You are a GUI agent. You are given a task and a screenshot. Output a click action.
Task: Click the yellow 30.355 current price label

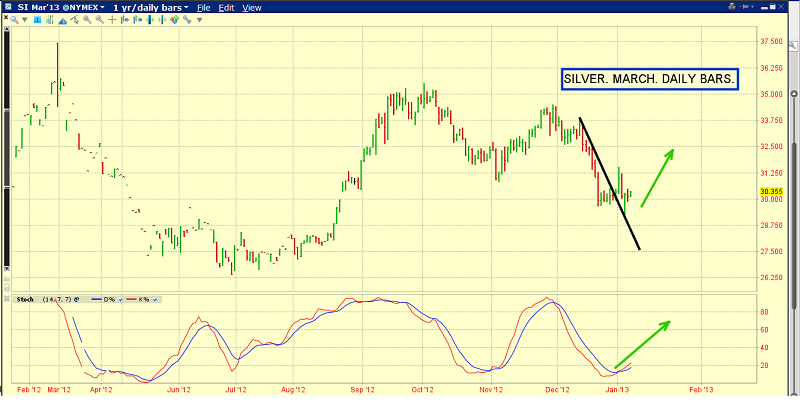[770, 191]
